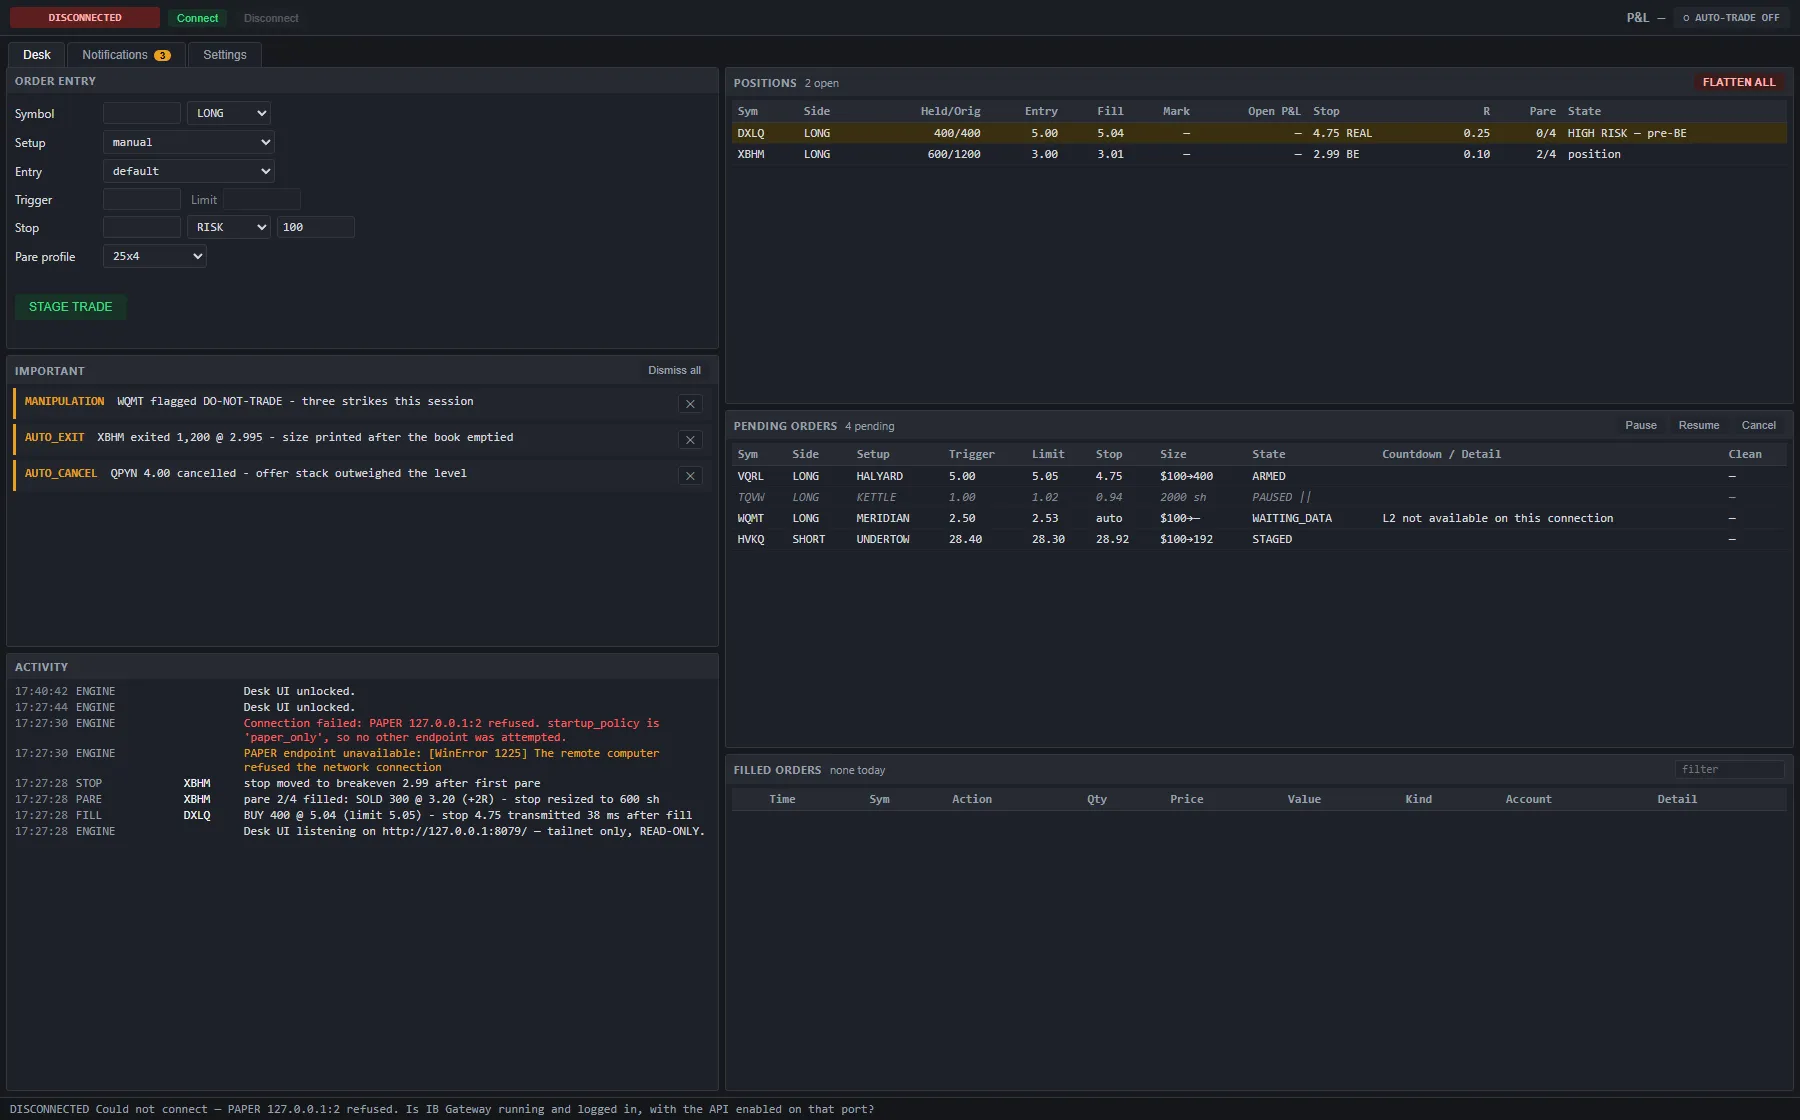
Task: Open the Notifications tab
Action: [126, 55]
